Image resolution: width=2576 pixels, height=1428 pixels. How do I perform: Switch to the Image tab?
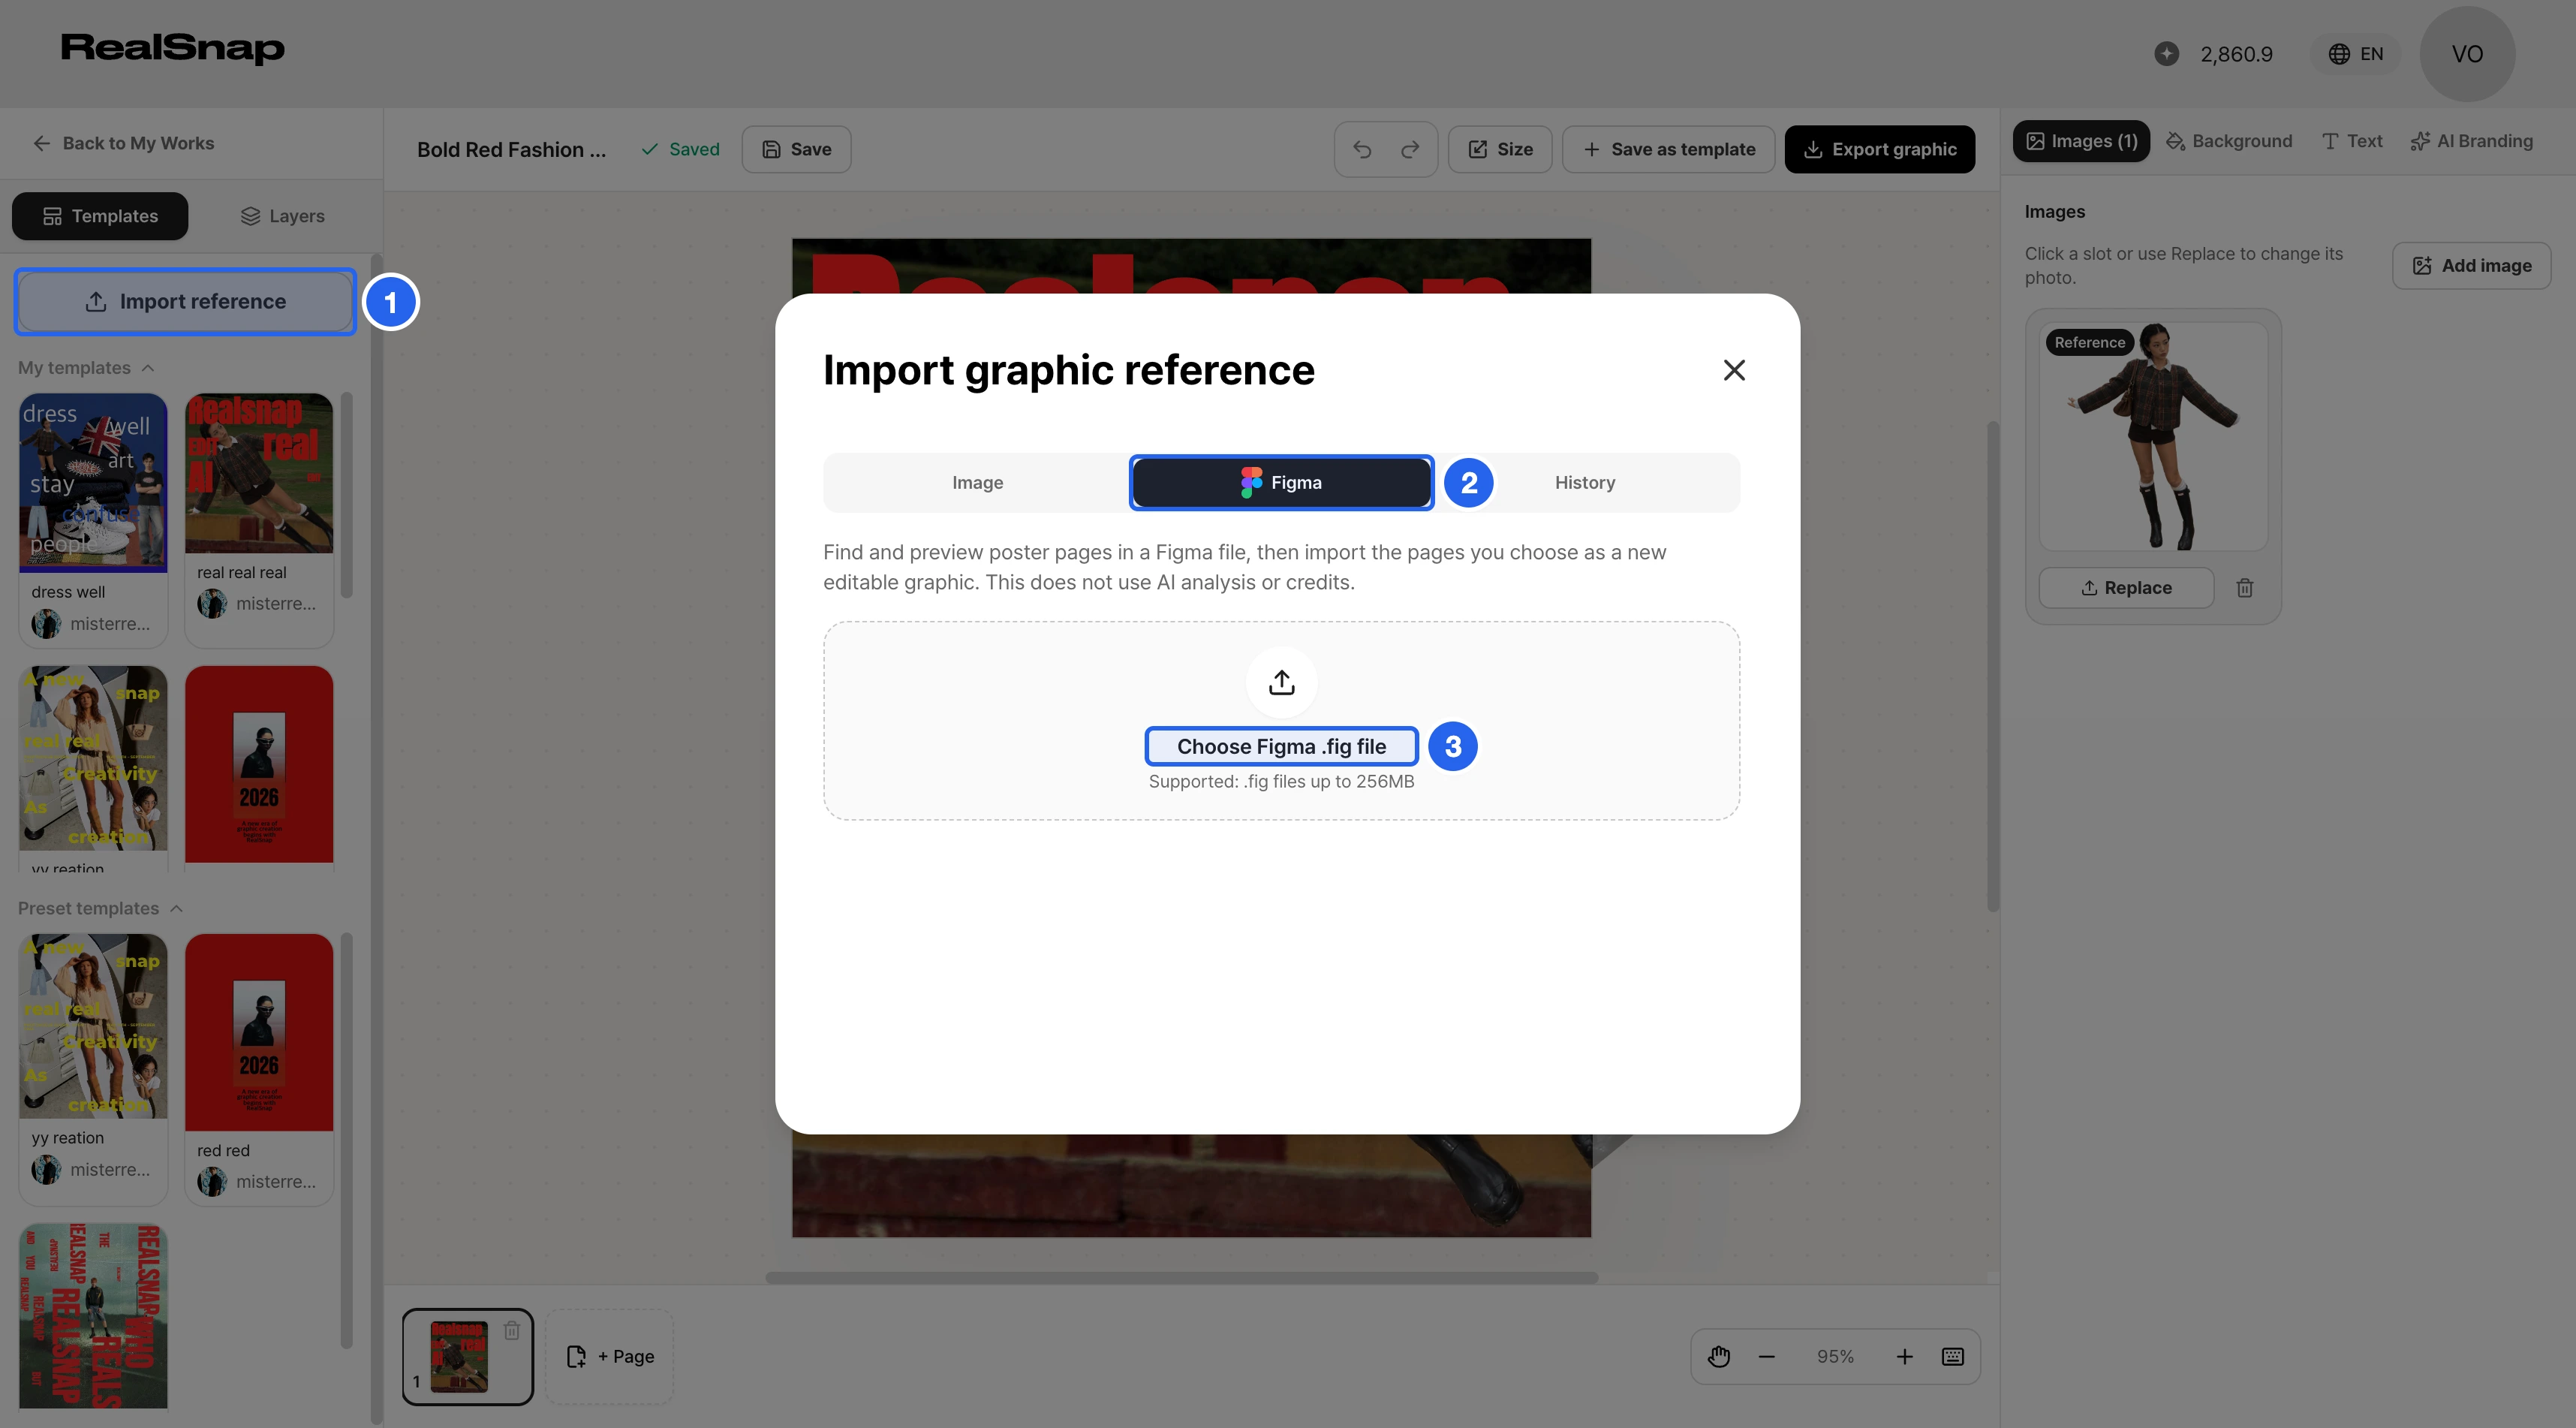[x=977, y=483]
